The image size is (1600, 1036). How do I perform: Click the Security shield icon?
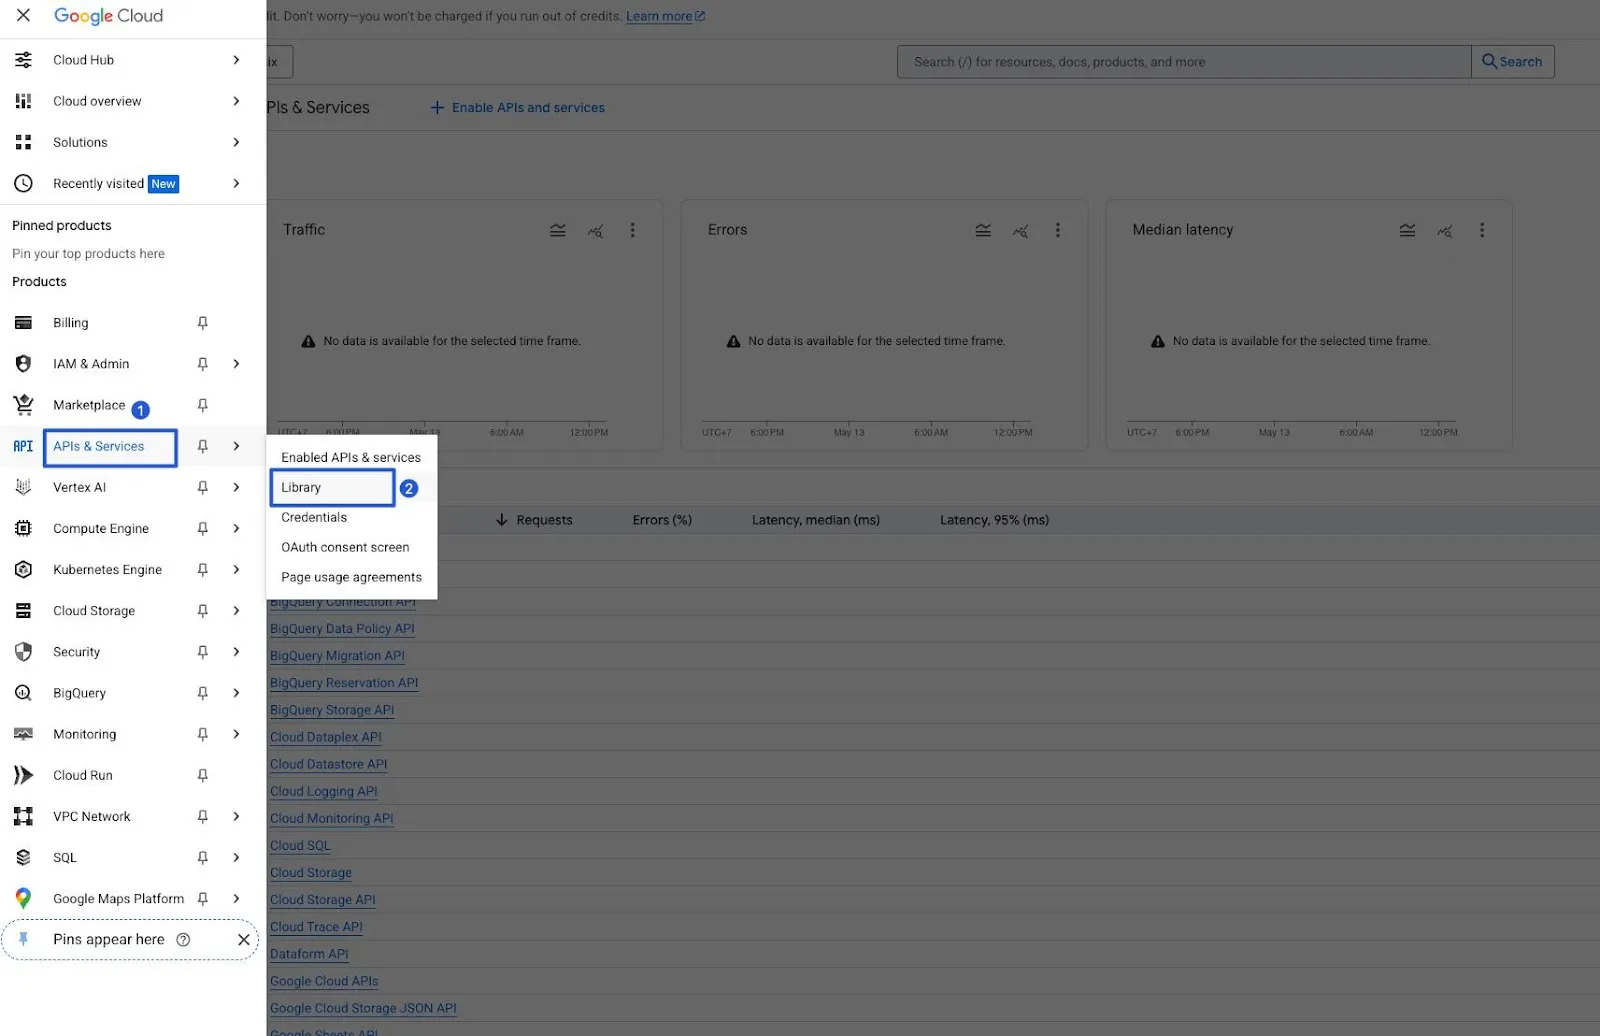[x=23, y=652]
